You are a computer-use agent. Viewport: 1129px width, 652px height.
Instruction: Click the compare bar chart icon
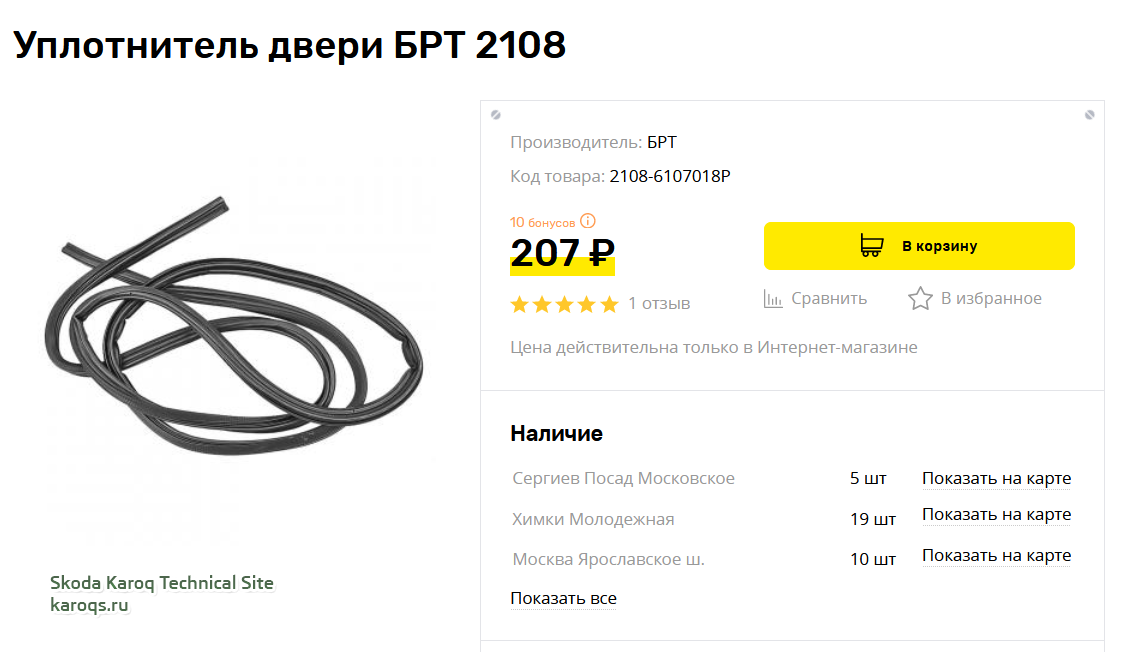(x=773, y=299)
